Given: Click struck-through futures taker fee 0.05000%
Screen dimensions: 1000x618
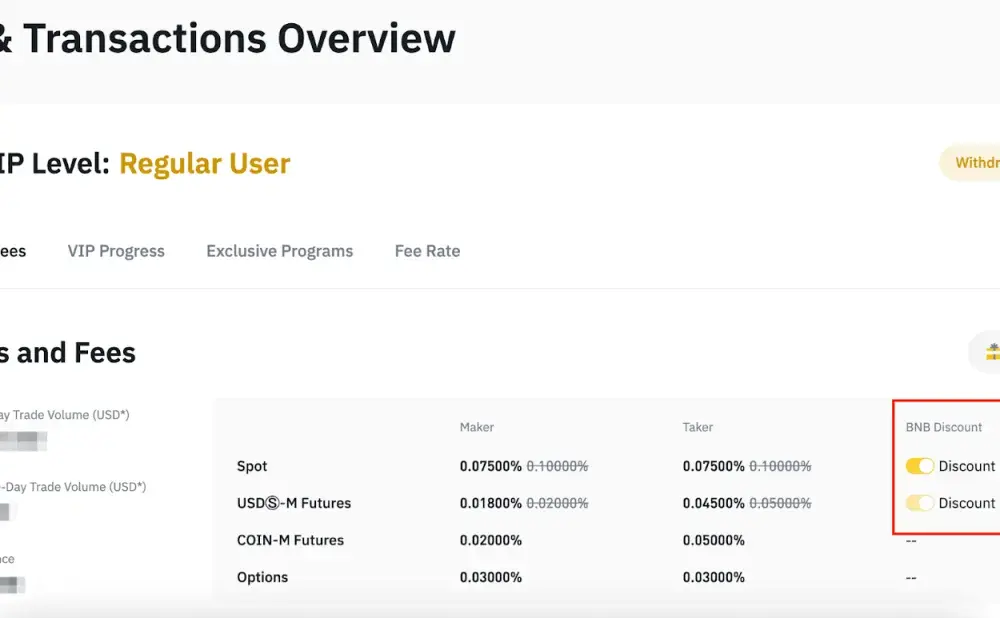Looking at the screenshot, I should tap(780, 503).
